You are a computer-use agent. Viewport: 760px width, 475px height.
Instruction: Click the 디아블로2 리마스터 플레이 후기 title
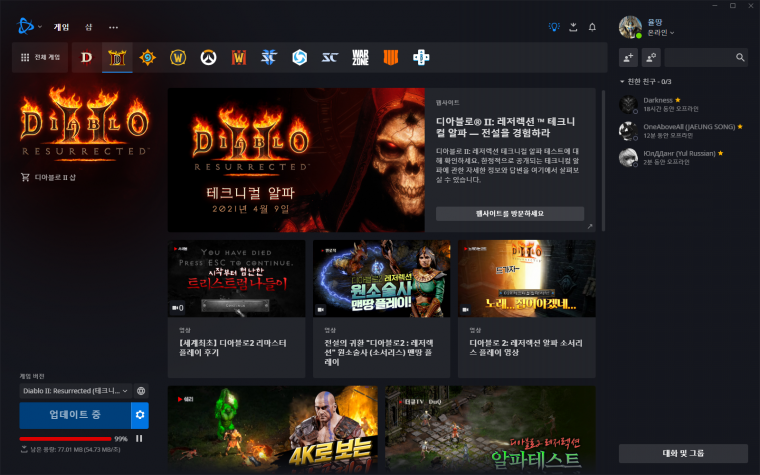coord(233,348)
